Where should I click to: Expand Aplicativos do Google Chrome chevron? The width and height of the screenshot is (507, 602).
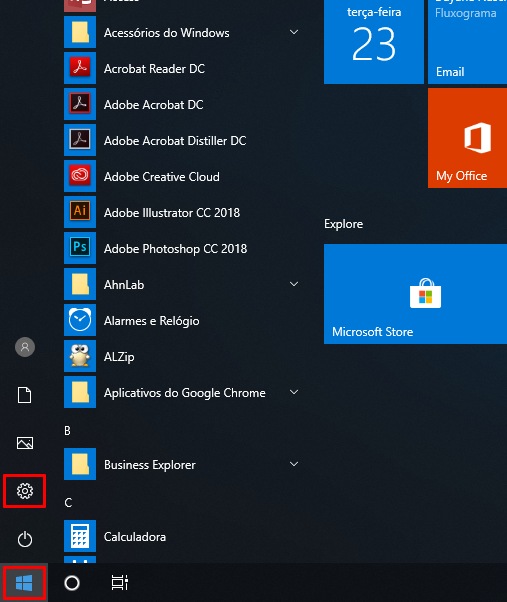294,392
